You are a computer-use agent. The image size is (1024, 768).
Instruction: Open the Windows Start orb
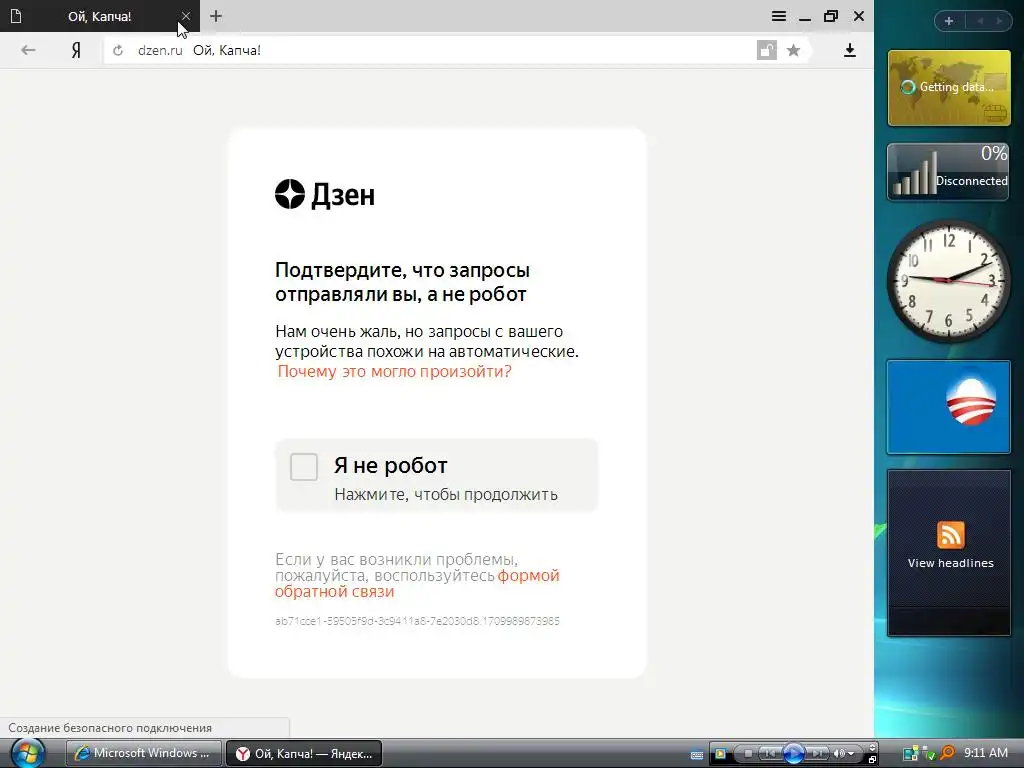(x=27, y=753)
